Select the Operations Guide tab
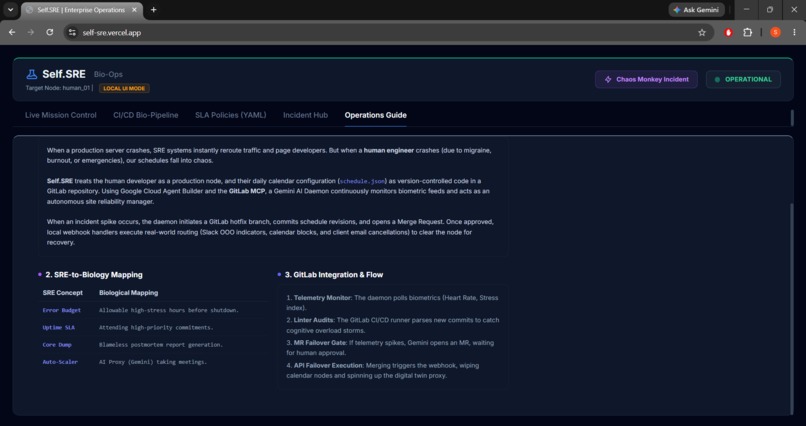806x426 pixels. click(x=375, y=115)
